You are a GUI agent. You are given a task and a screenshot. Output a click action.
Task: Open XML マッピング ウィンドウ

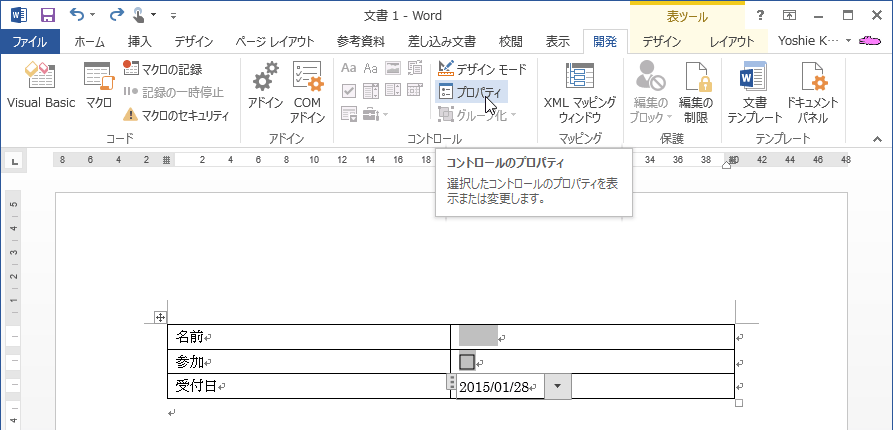[580, 93]
